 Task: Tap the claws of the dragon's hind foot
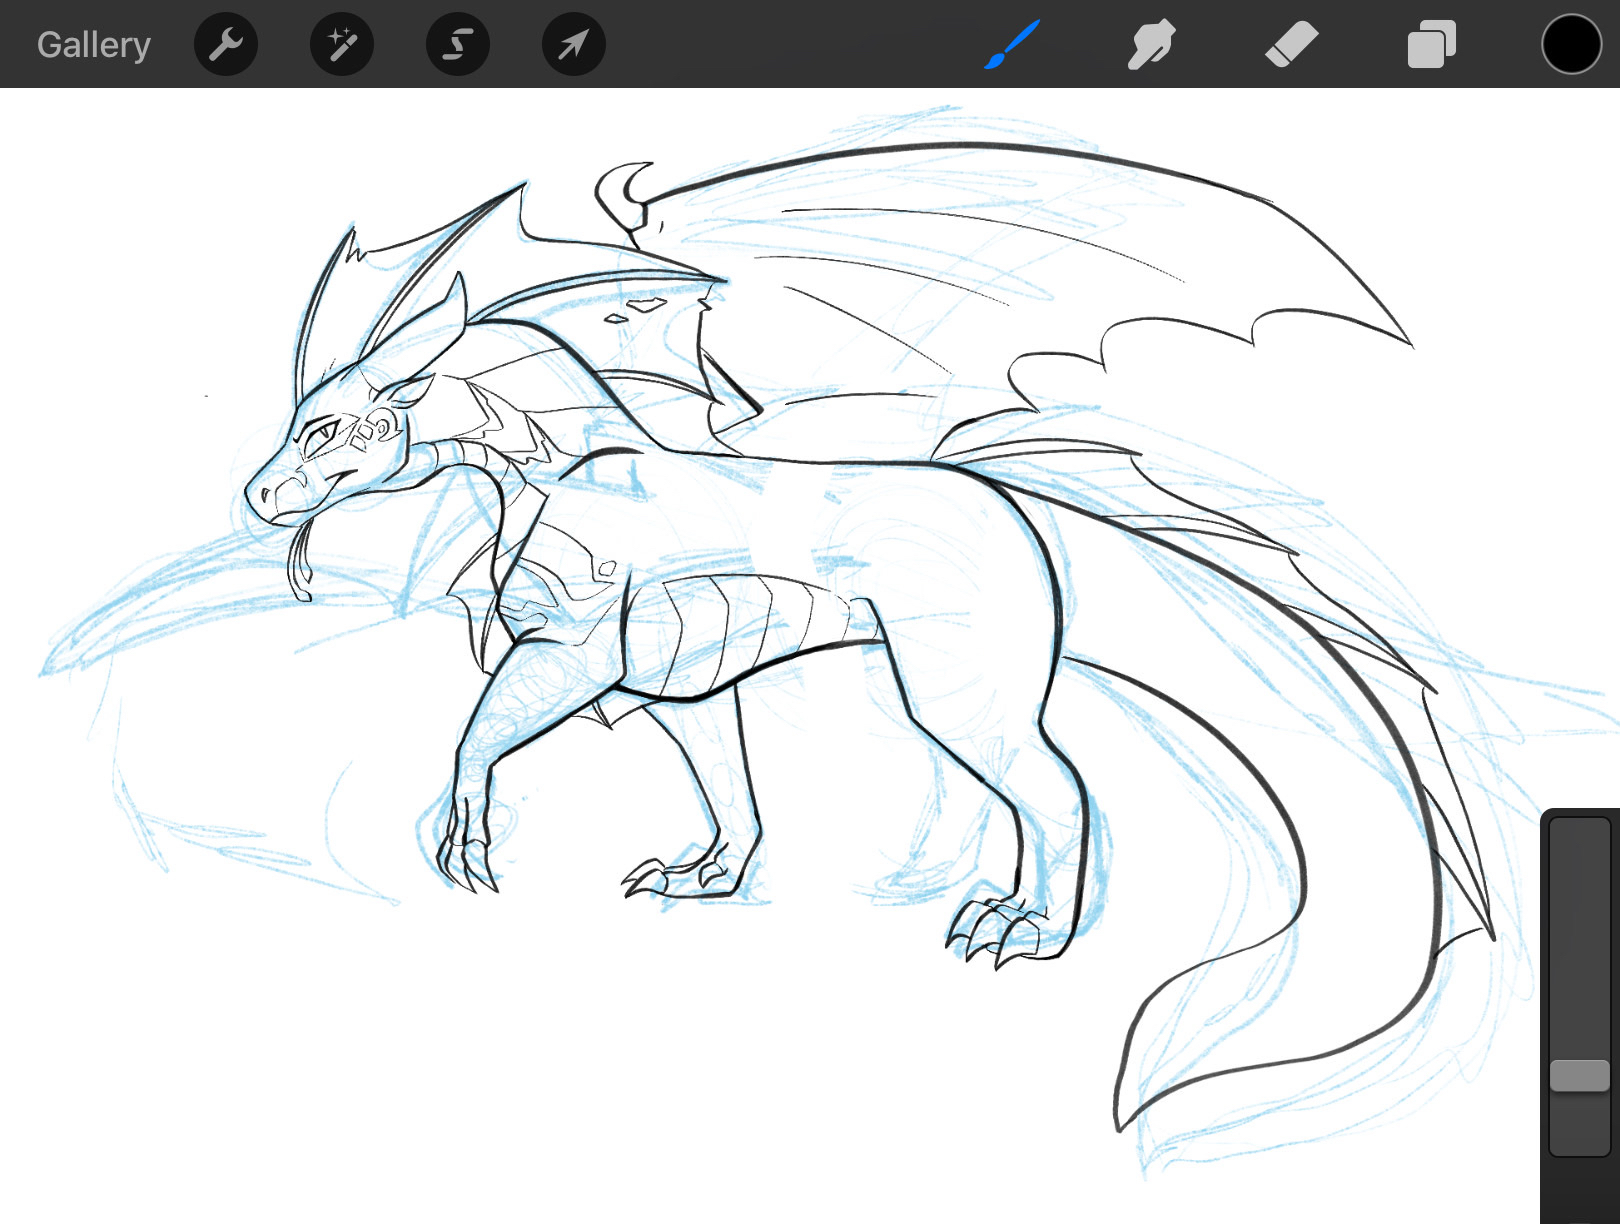990,930
